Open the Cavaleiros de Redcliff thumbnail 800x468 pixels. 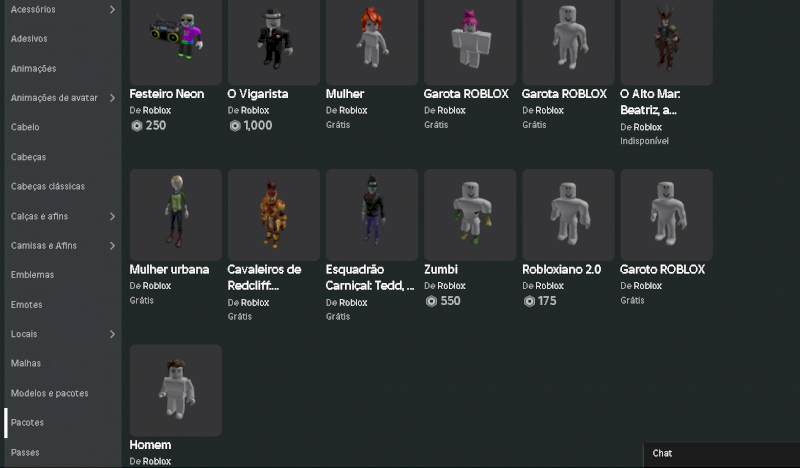274,215
